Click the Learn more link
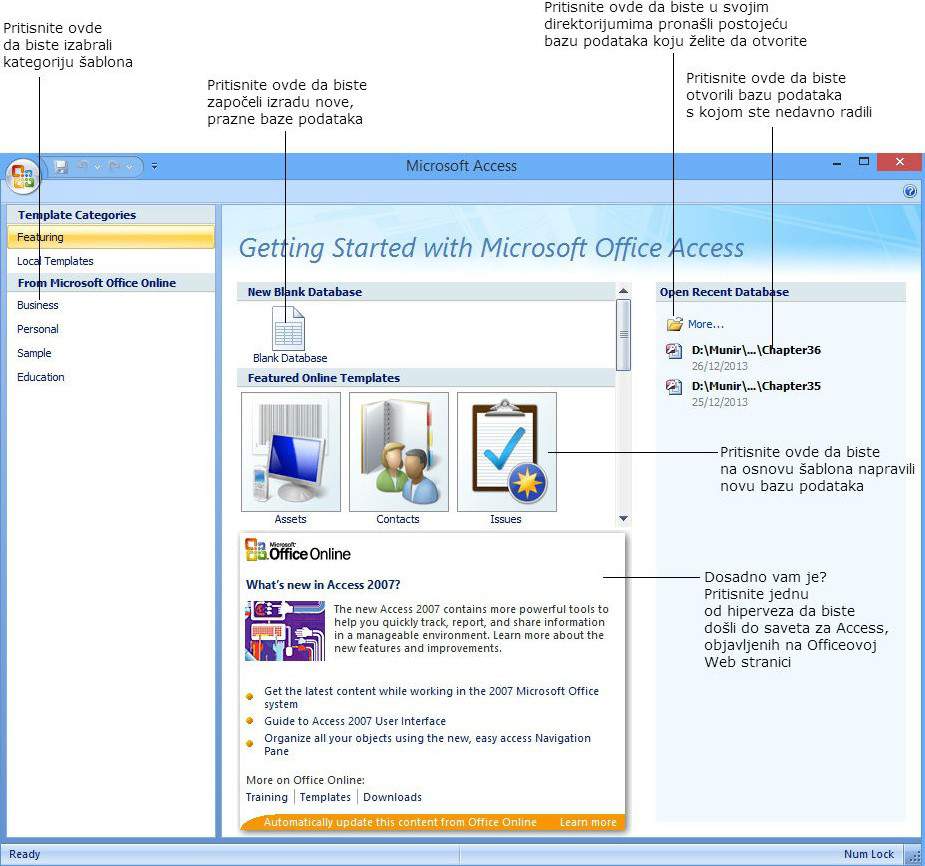The image size is (925, 866). click(x=588, y=822)
